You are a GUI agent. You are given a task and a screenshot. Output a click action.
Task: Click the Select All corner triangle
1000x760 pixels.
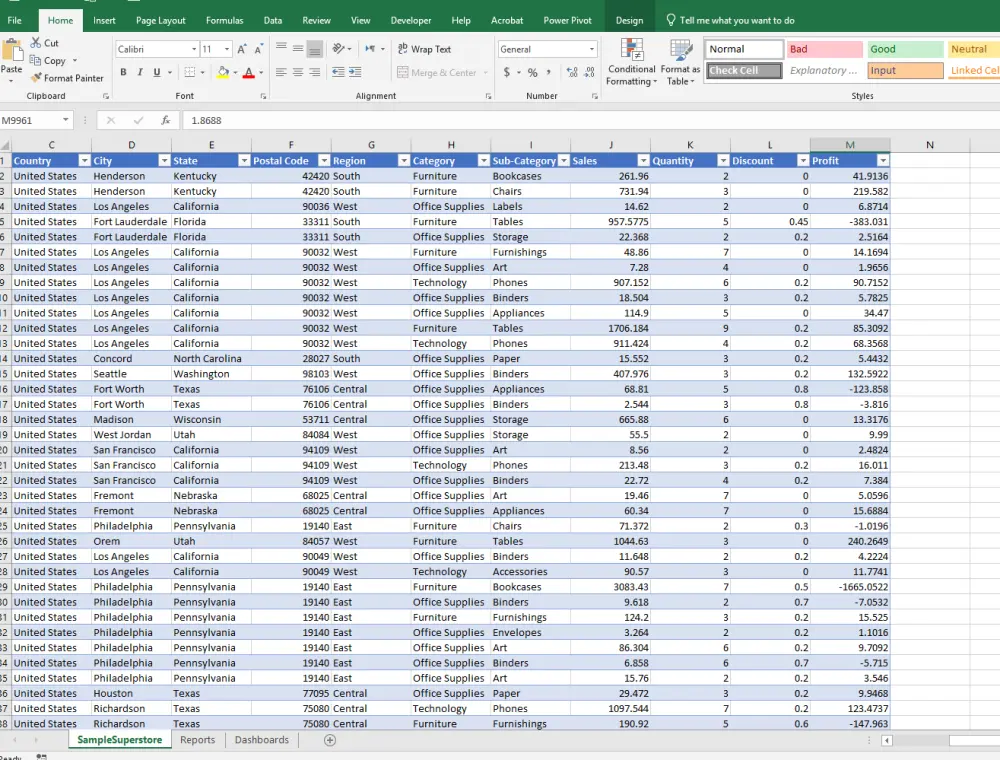coord(5,145)
